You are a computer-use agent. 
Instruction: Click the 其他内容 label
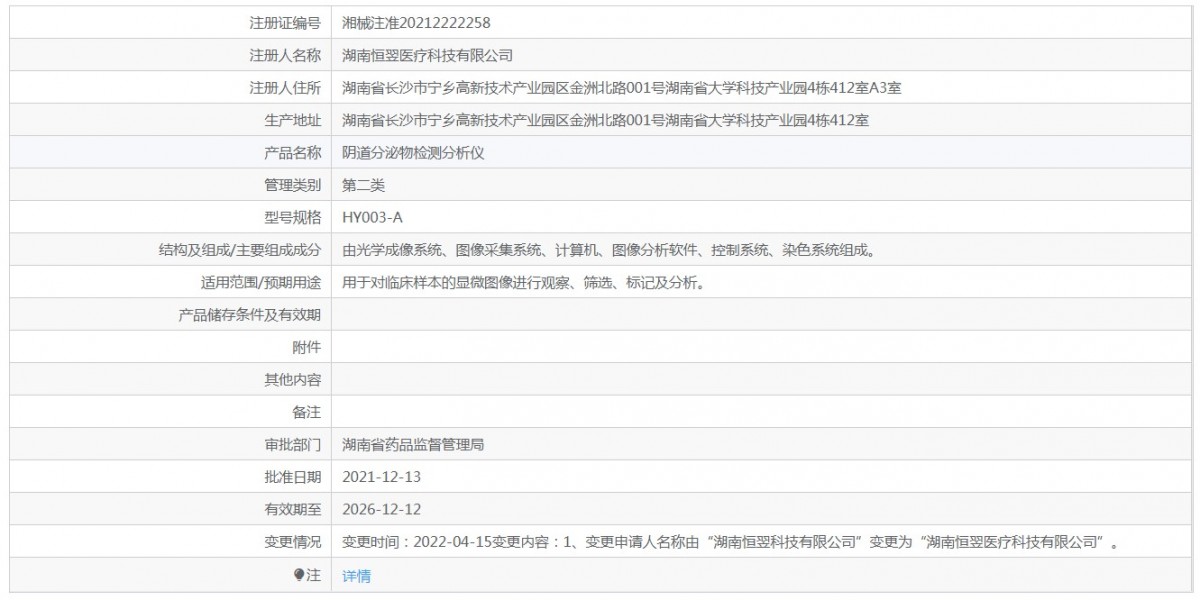[x=292, y=380]
